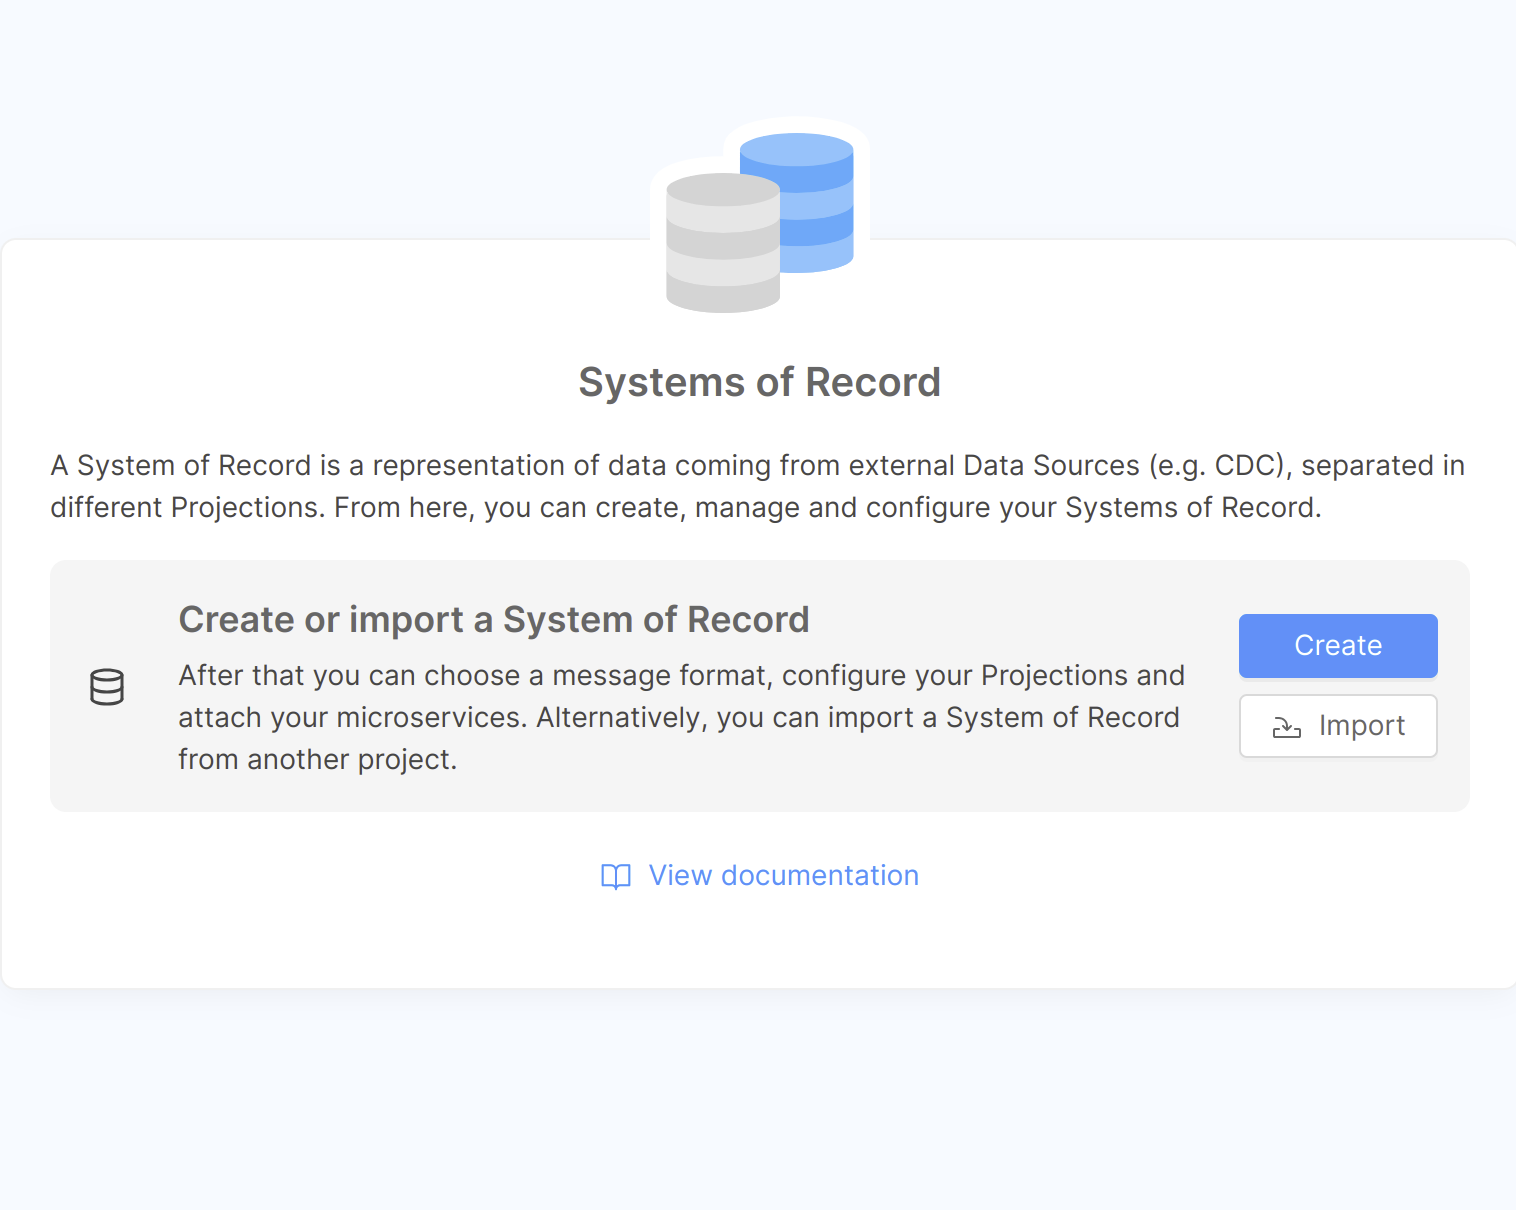Open the View documentation link
The width and height of the screenshot is (1516, 1210).
point(783,875)
